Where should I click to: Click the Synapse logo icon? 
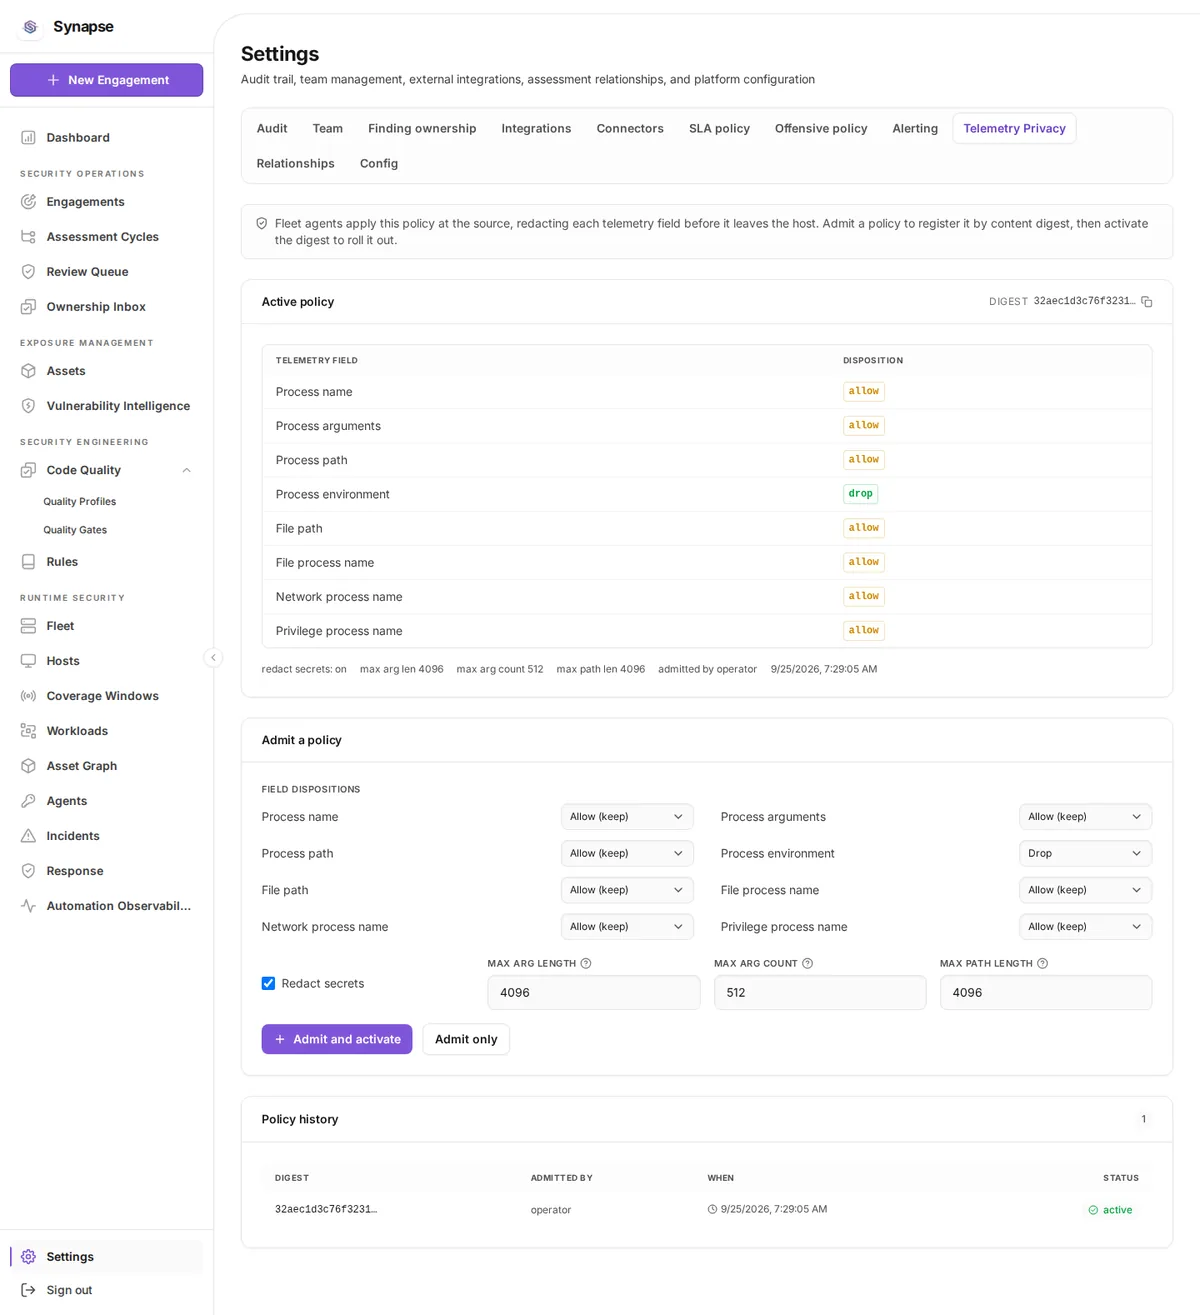point(30,27)
